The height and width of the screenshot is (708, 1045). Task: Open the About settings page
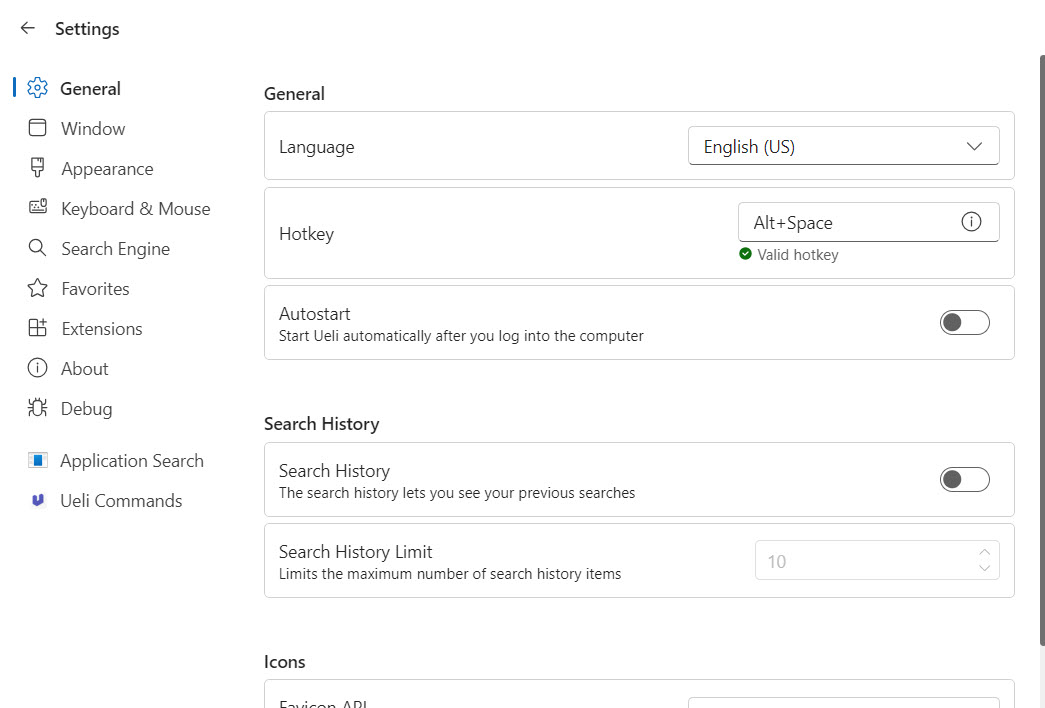coord(84,369)
